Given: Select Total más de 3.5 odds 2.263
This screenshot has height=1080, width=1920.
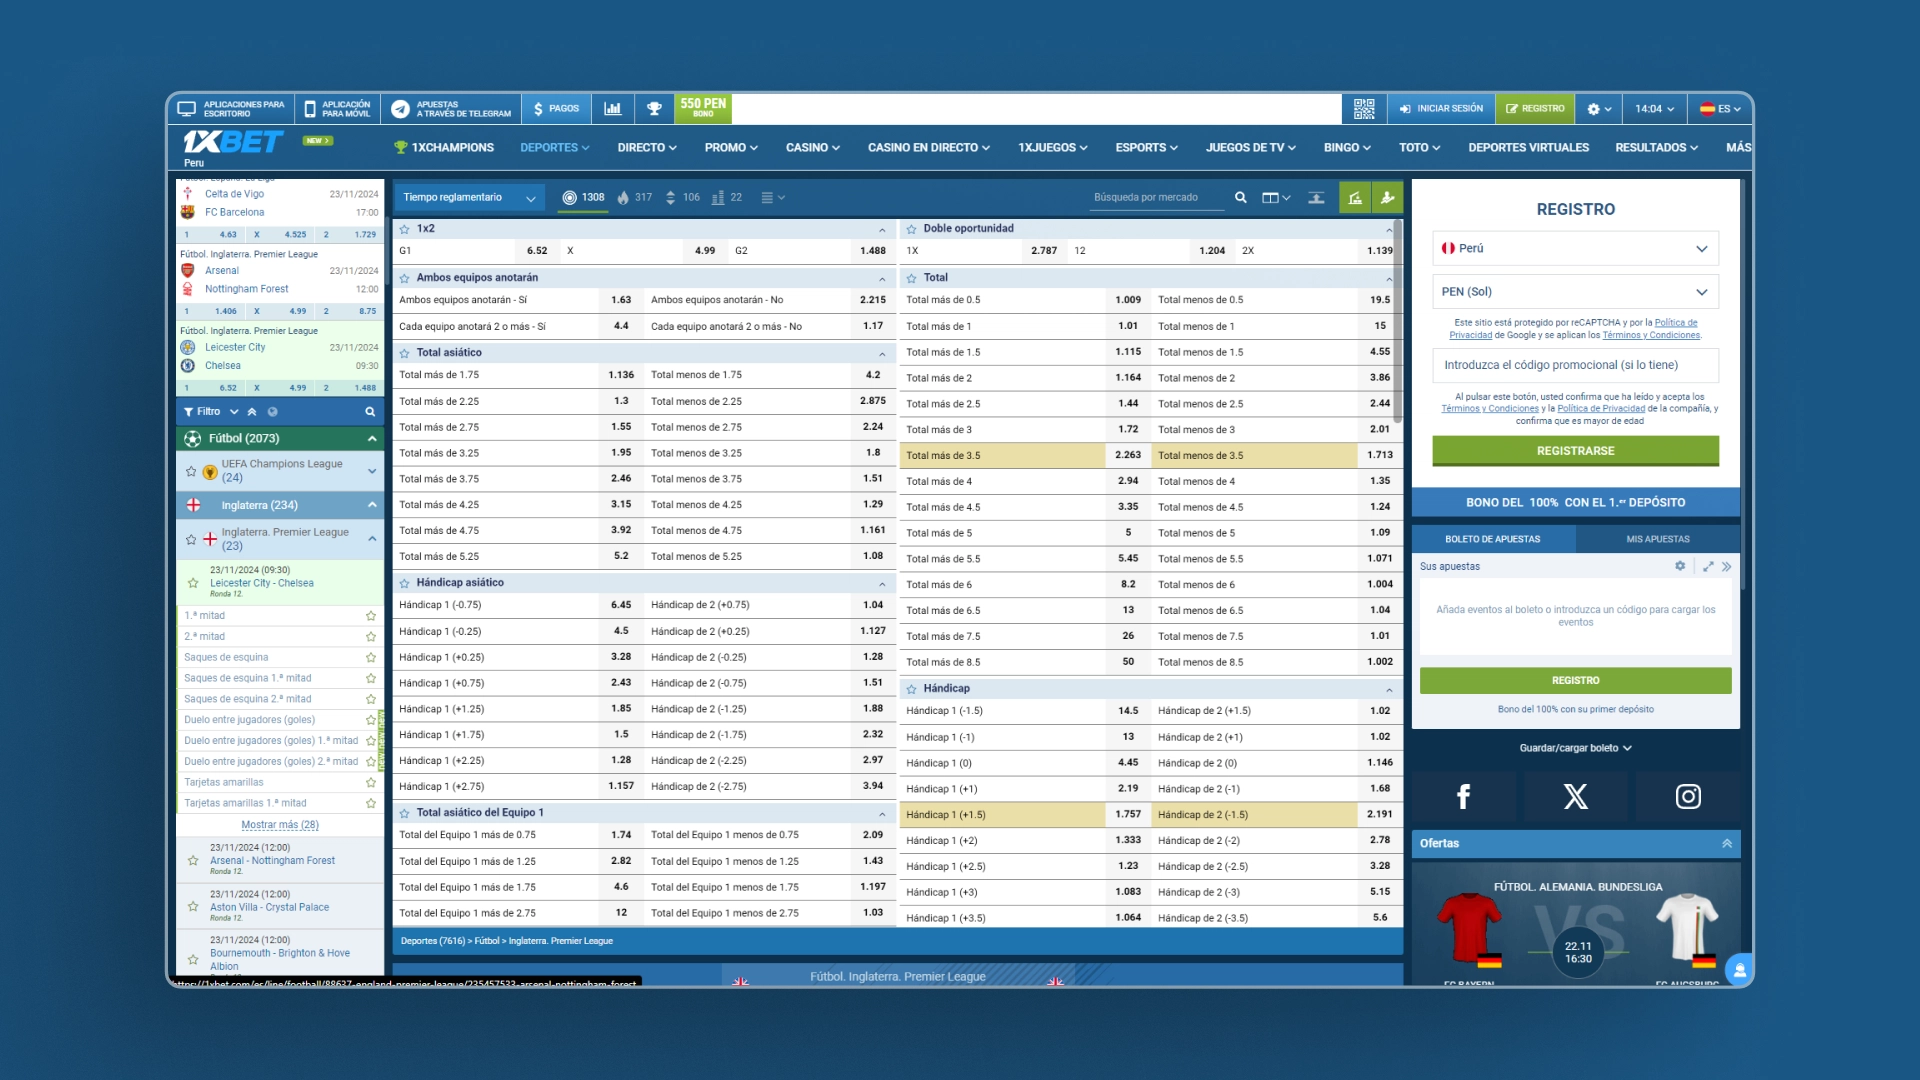Looking at the screenshot, I should pos(1127,456).
